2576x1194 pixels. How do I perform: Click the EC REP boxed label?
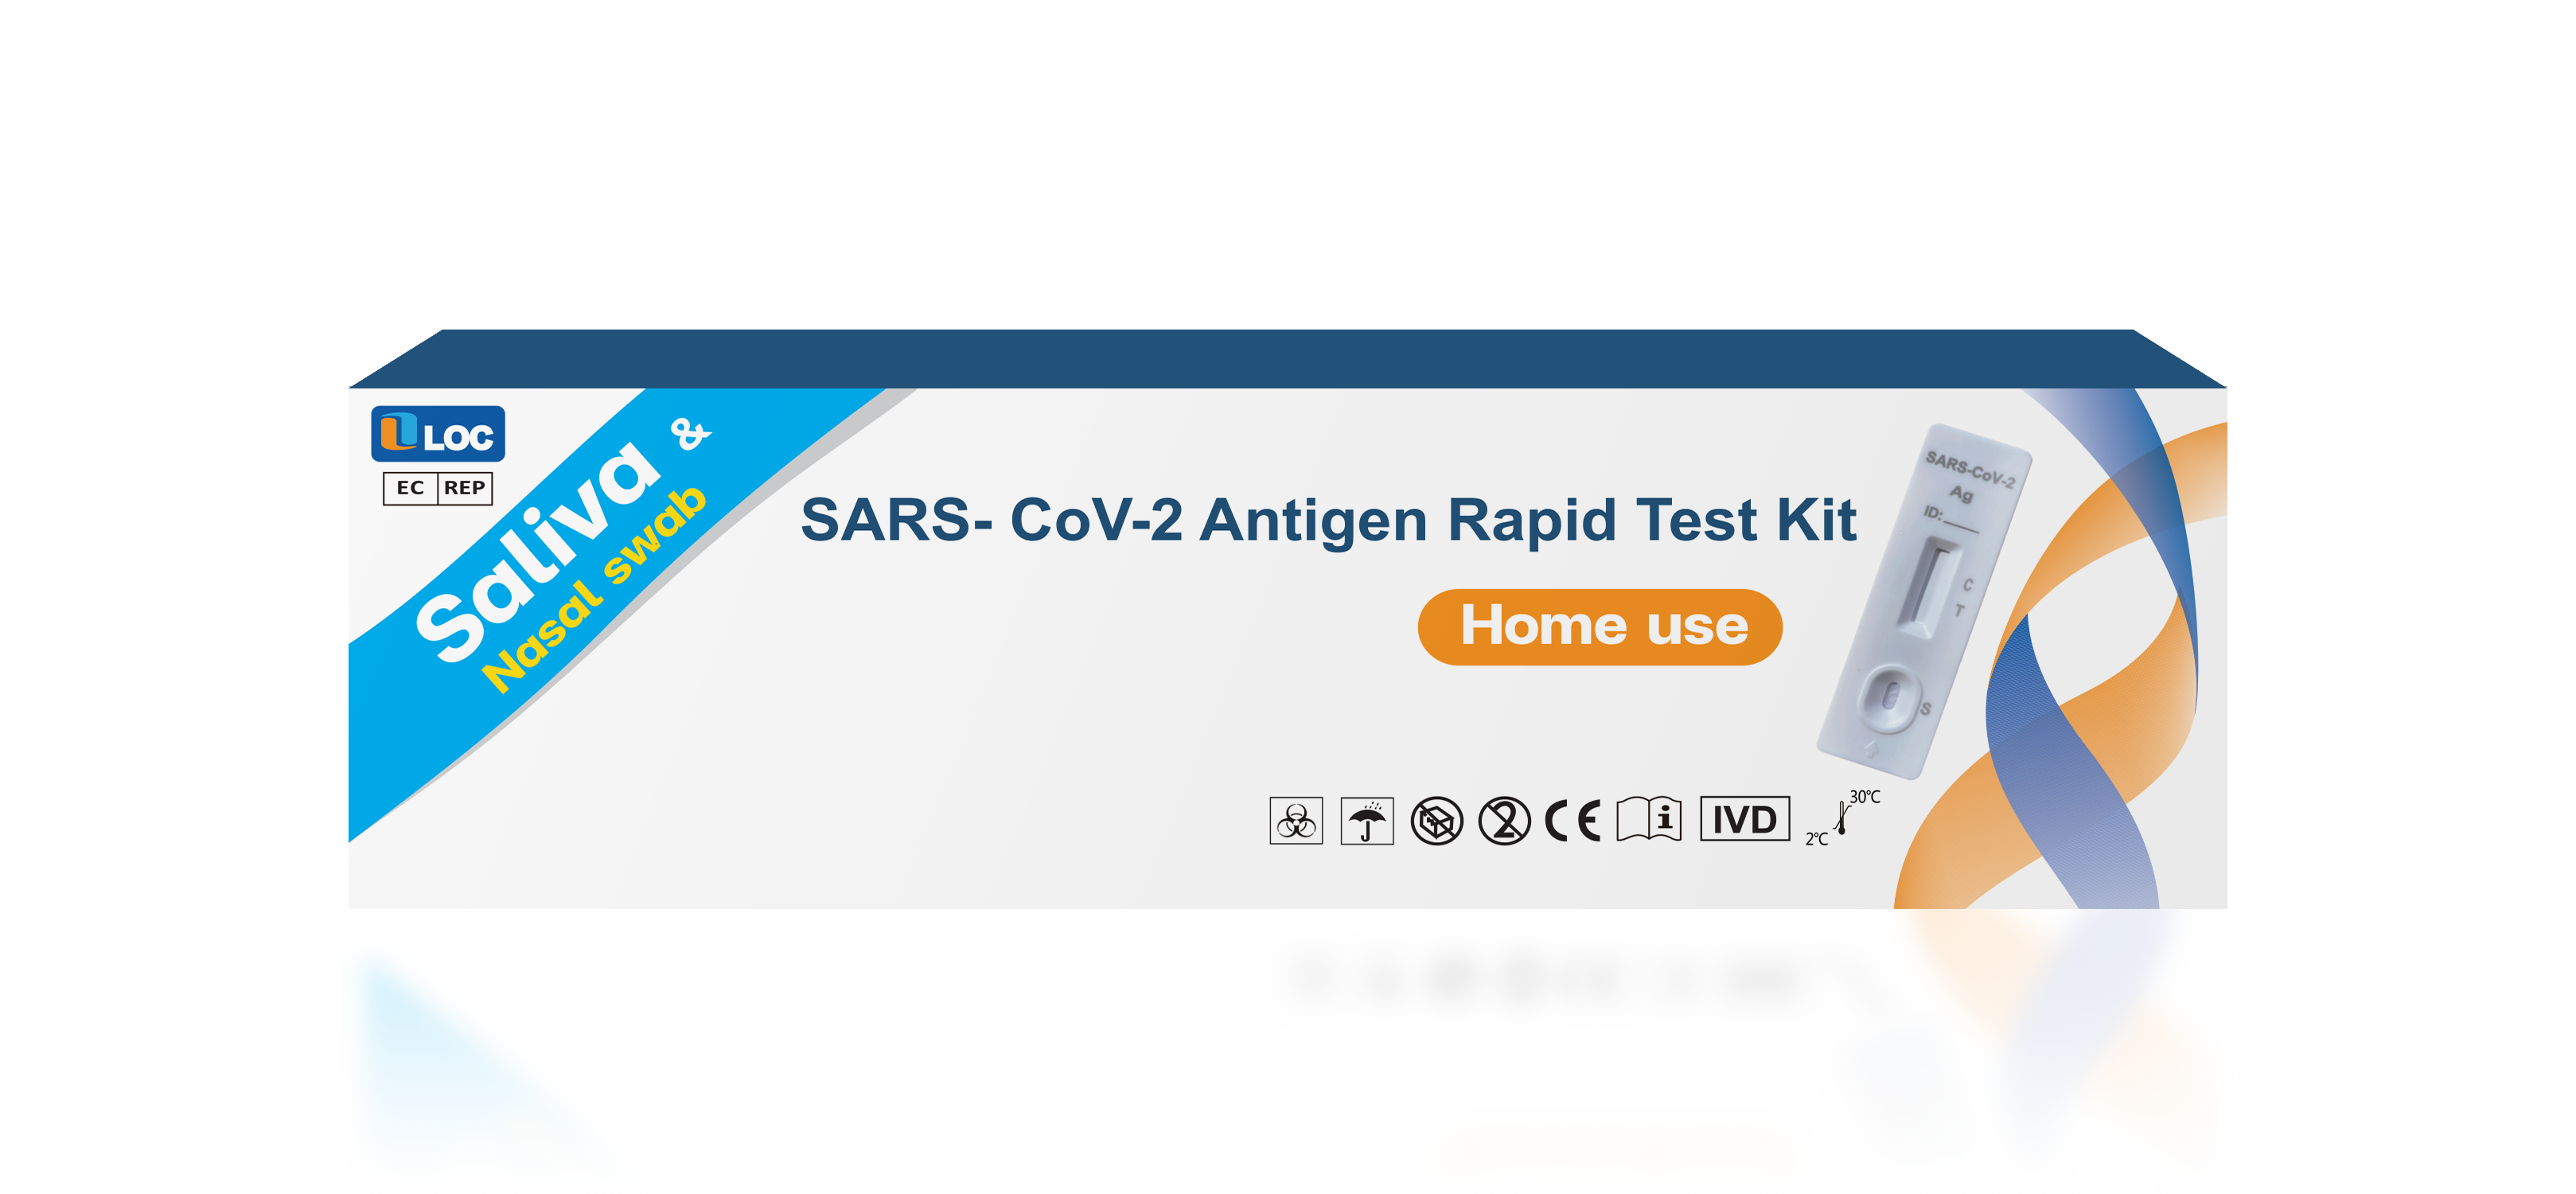click(438, 488)
